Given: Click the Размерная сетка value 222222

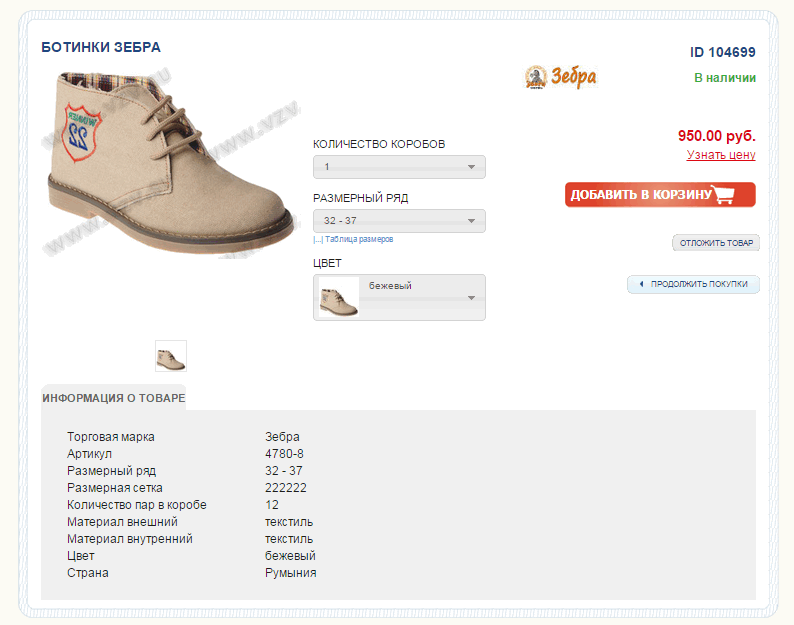Looking at the screenshot, I should pos(286,488).
